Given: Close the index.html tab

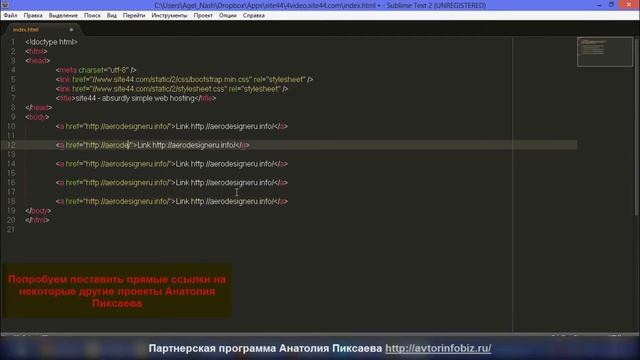Looking at the screenshot, I should [x=71, y=29].
